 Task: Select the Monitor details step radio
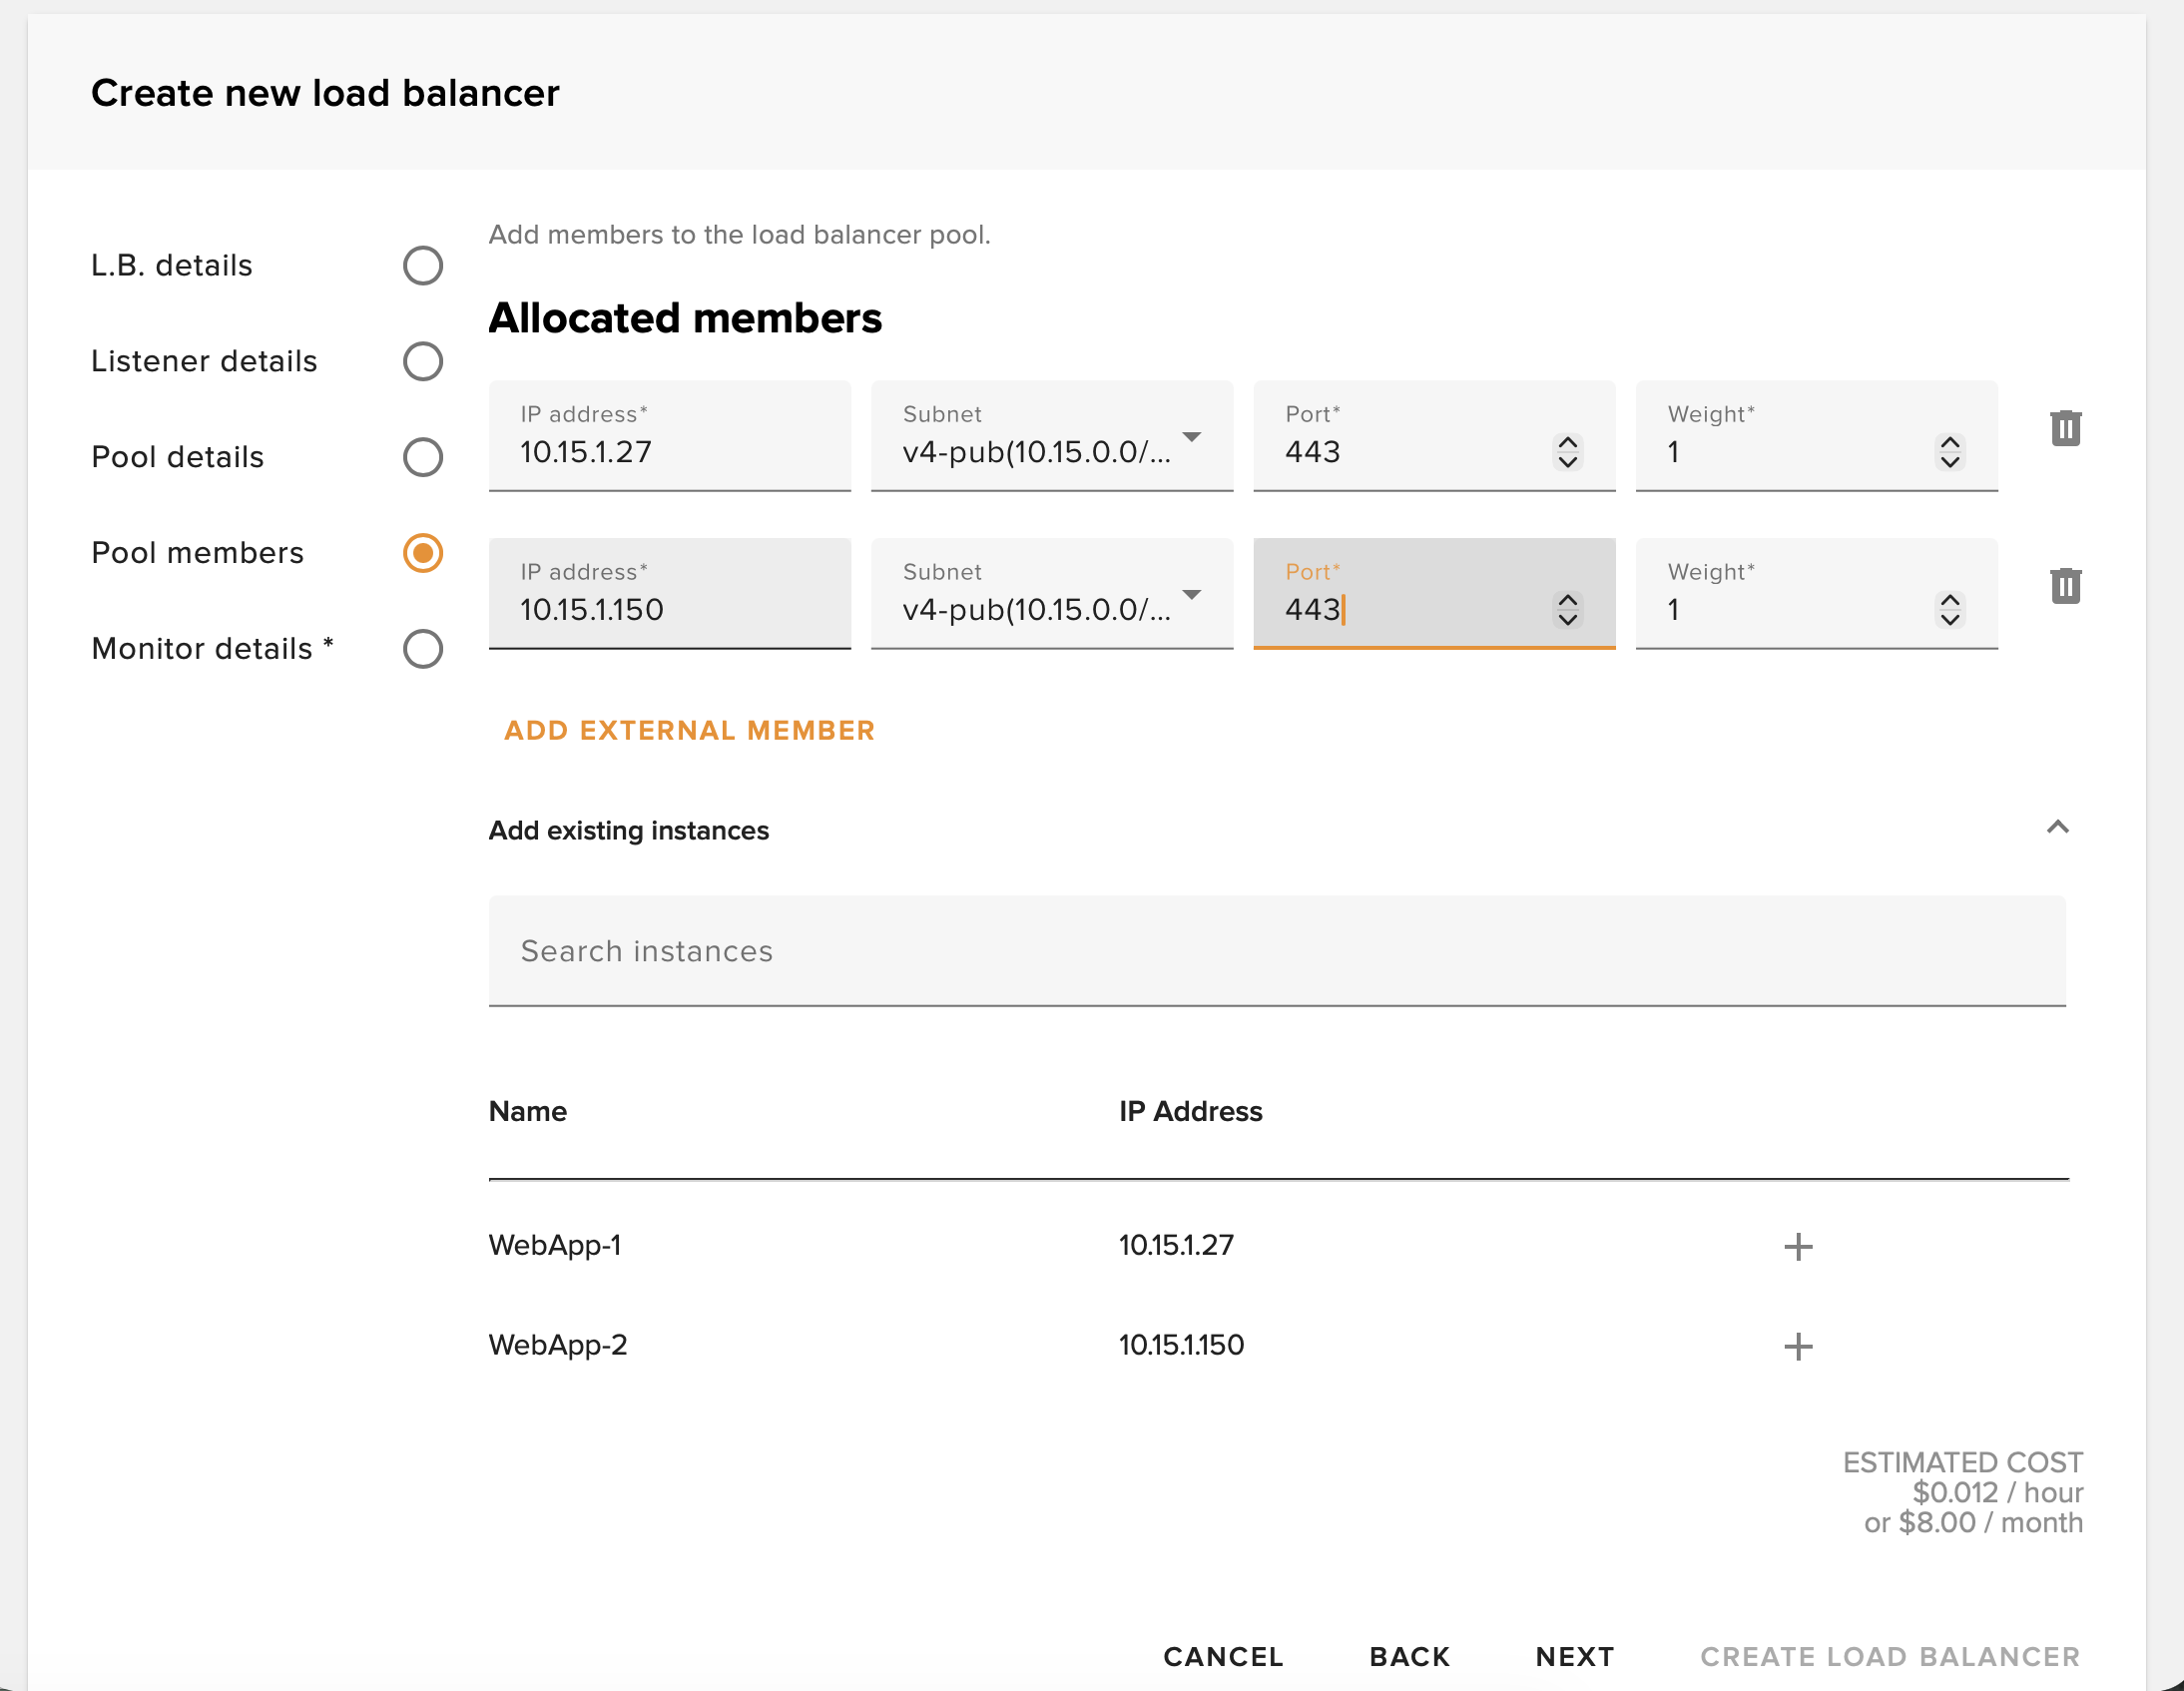422,648
